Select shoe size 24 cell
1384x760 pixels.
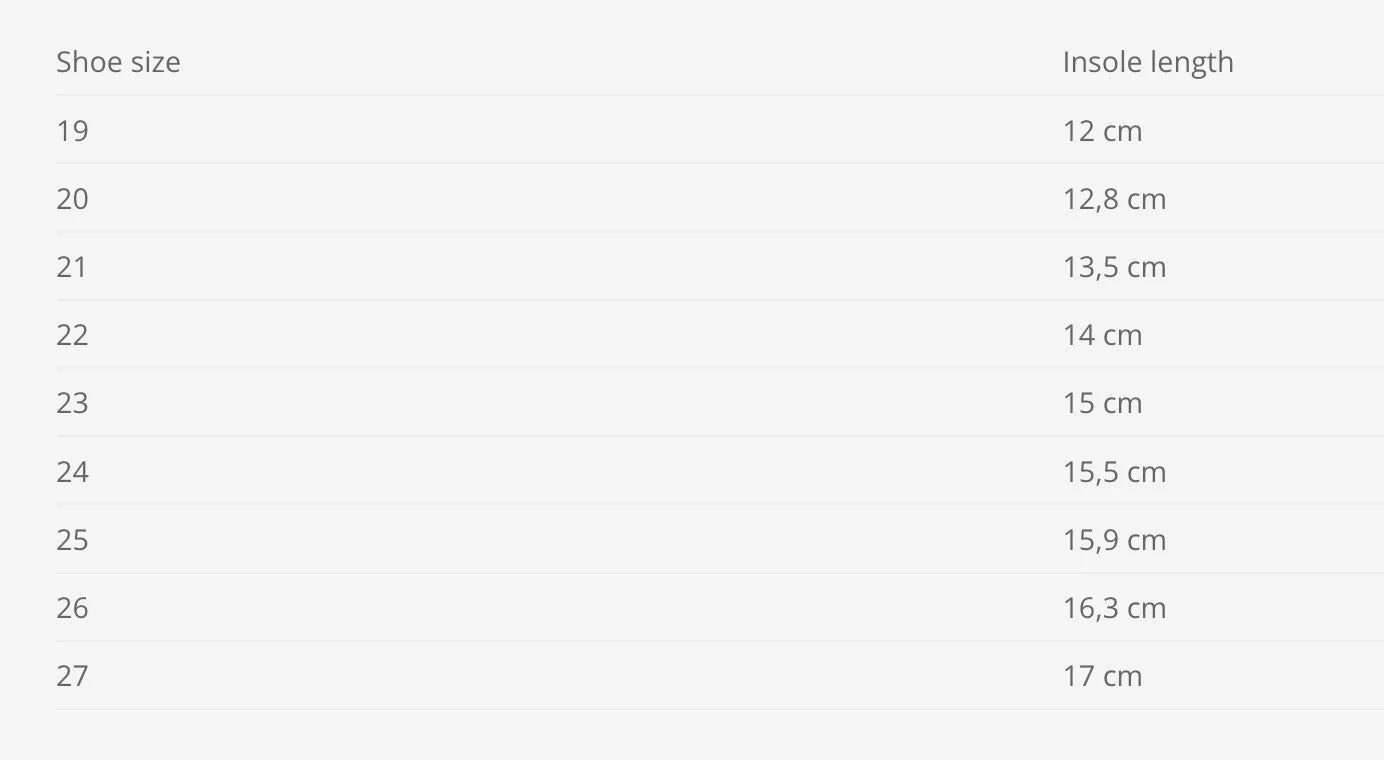tap(72, 471)
